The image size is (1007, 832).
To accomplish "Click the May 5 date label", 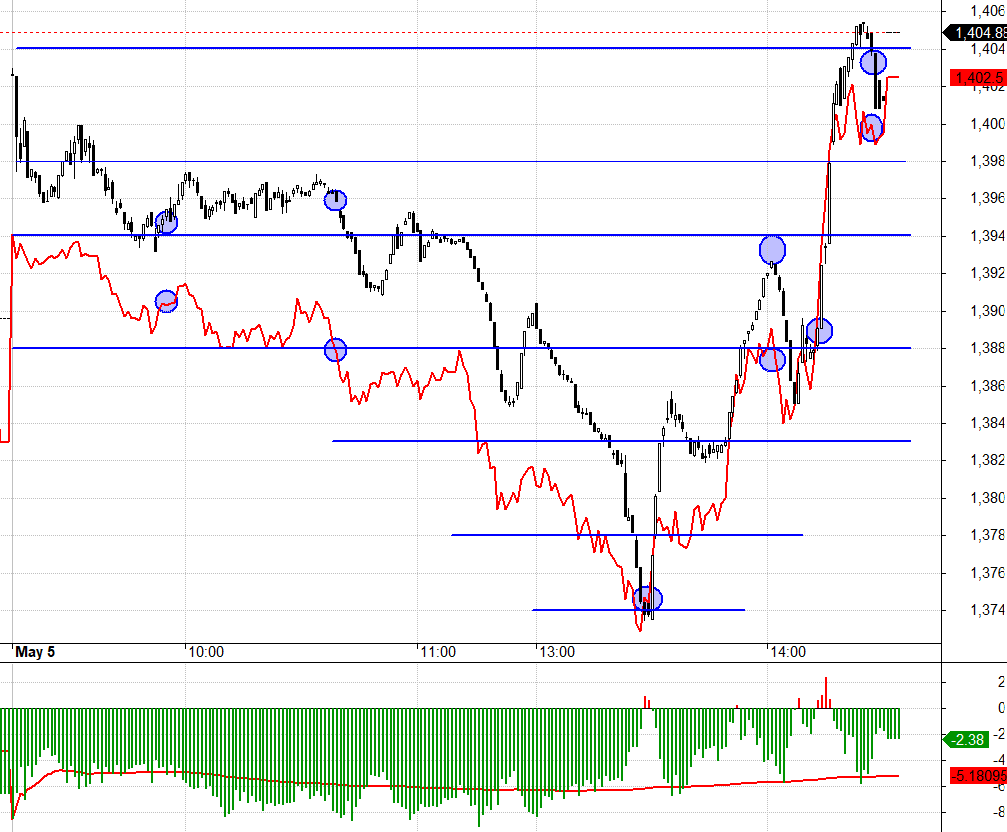I will [35, 652].
